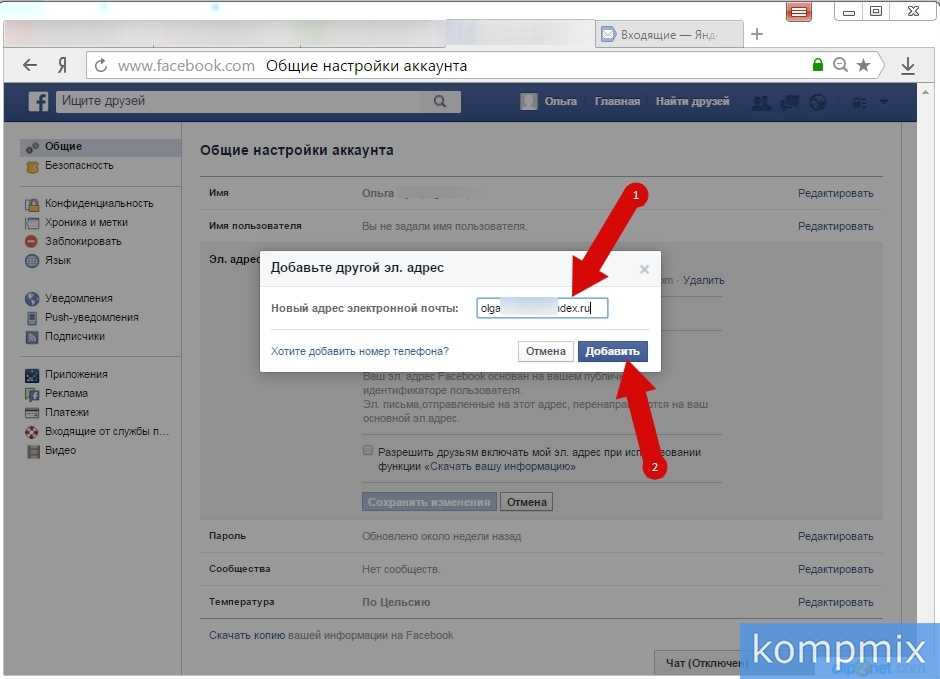The width and height of the screenshot is (940, 679).
Task: Open the notifications globe icon
Action: tap(818, 102)
